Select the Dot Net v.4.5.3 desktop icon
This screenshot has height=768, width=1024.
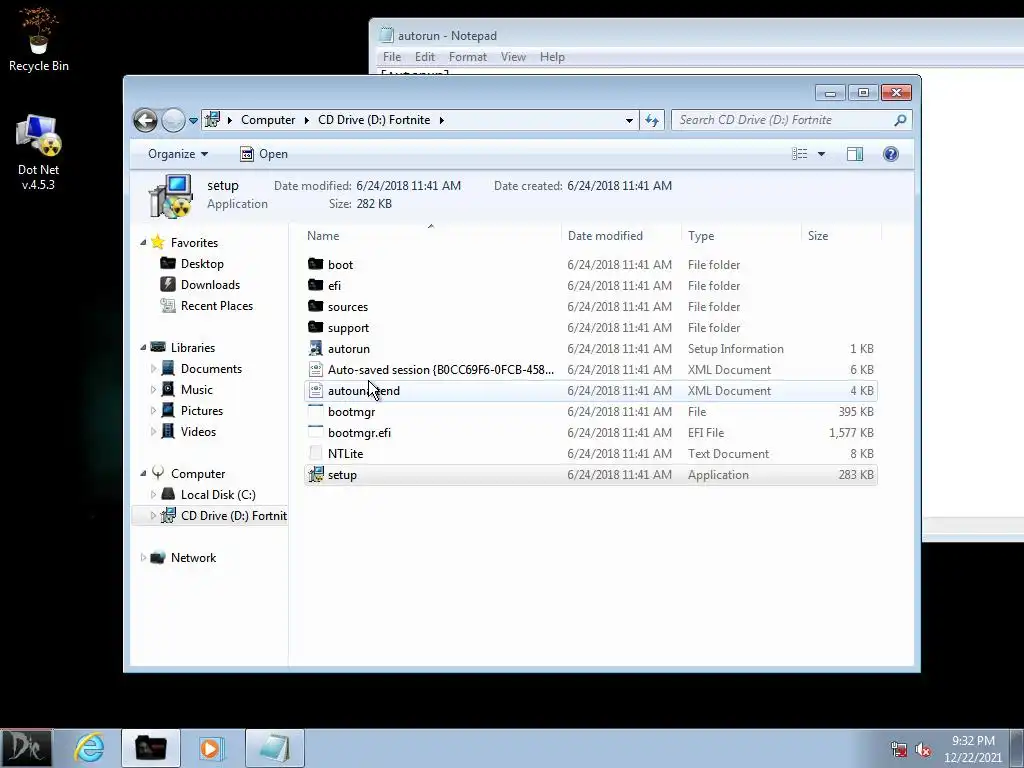pyautogui.click(x=39, y=152)
